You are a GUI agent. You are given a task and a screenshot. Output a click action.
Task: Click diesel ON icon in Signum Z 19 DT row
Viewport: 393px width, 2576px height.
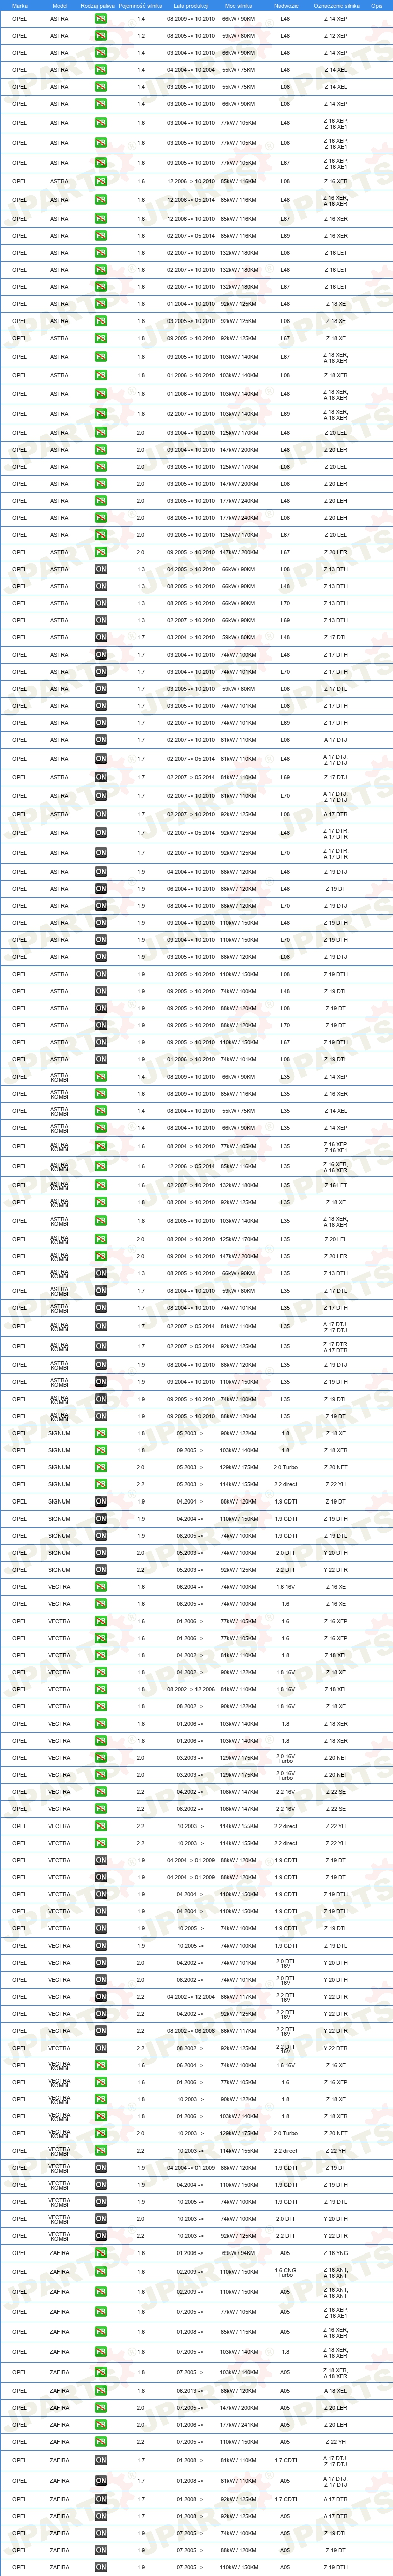click(x=101, y=1501)
